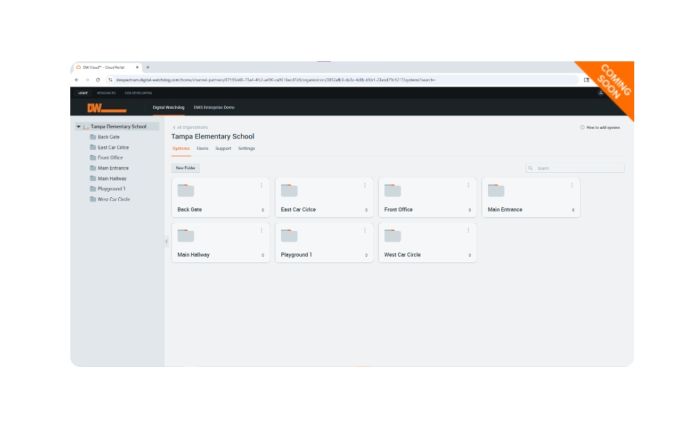Viewport: 700px width, 432px height.
Task: Click the New Folder button
Action: pos(186,168)
